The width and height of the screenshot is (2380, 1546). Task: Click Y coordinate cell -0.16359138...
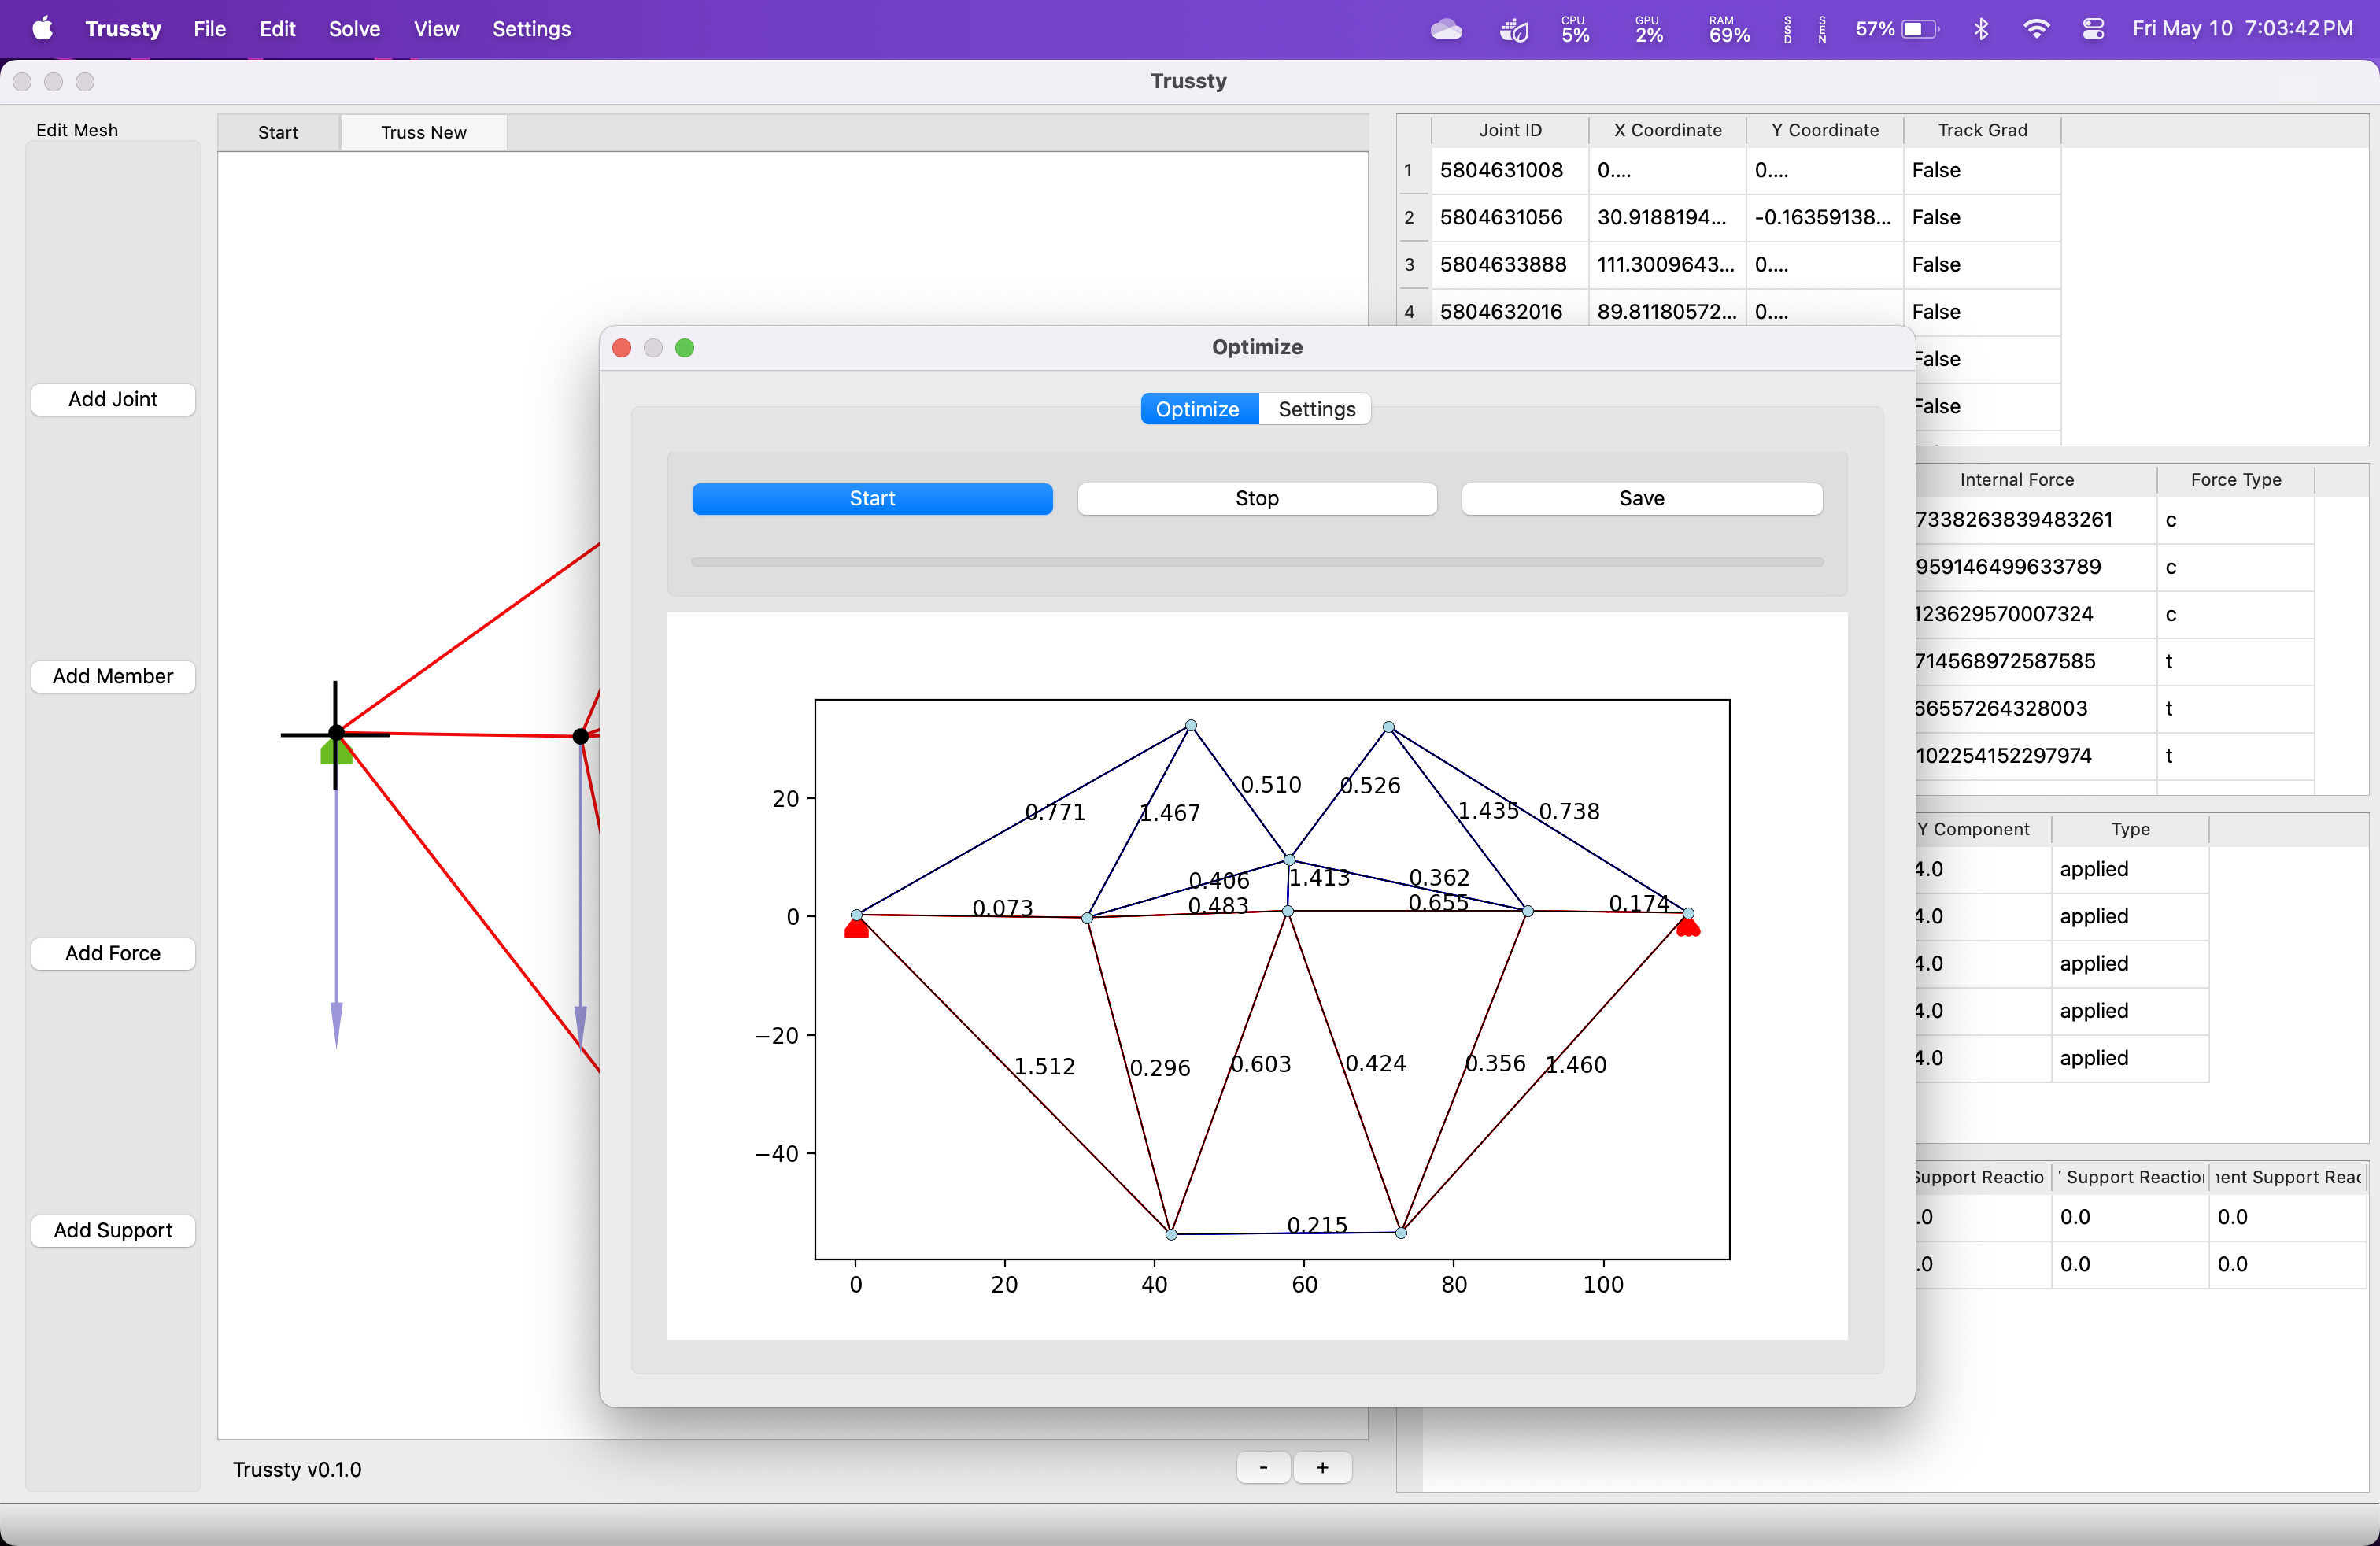tap(1825, 217)
